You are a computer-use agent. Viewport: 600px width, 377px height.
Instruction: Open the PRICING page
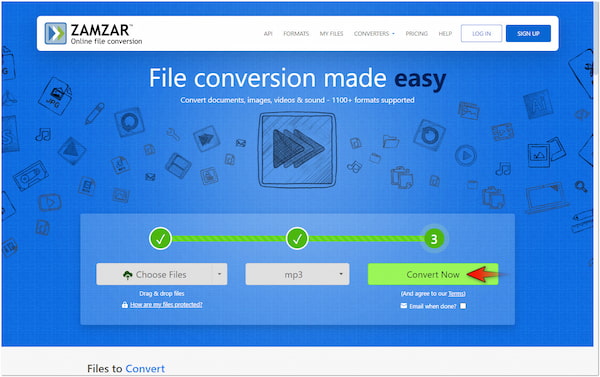(x=417, y=34)
